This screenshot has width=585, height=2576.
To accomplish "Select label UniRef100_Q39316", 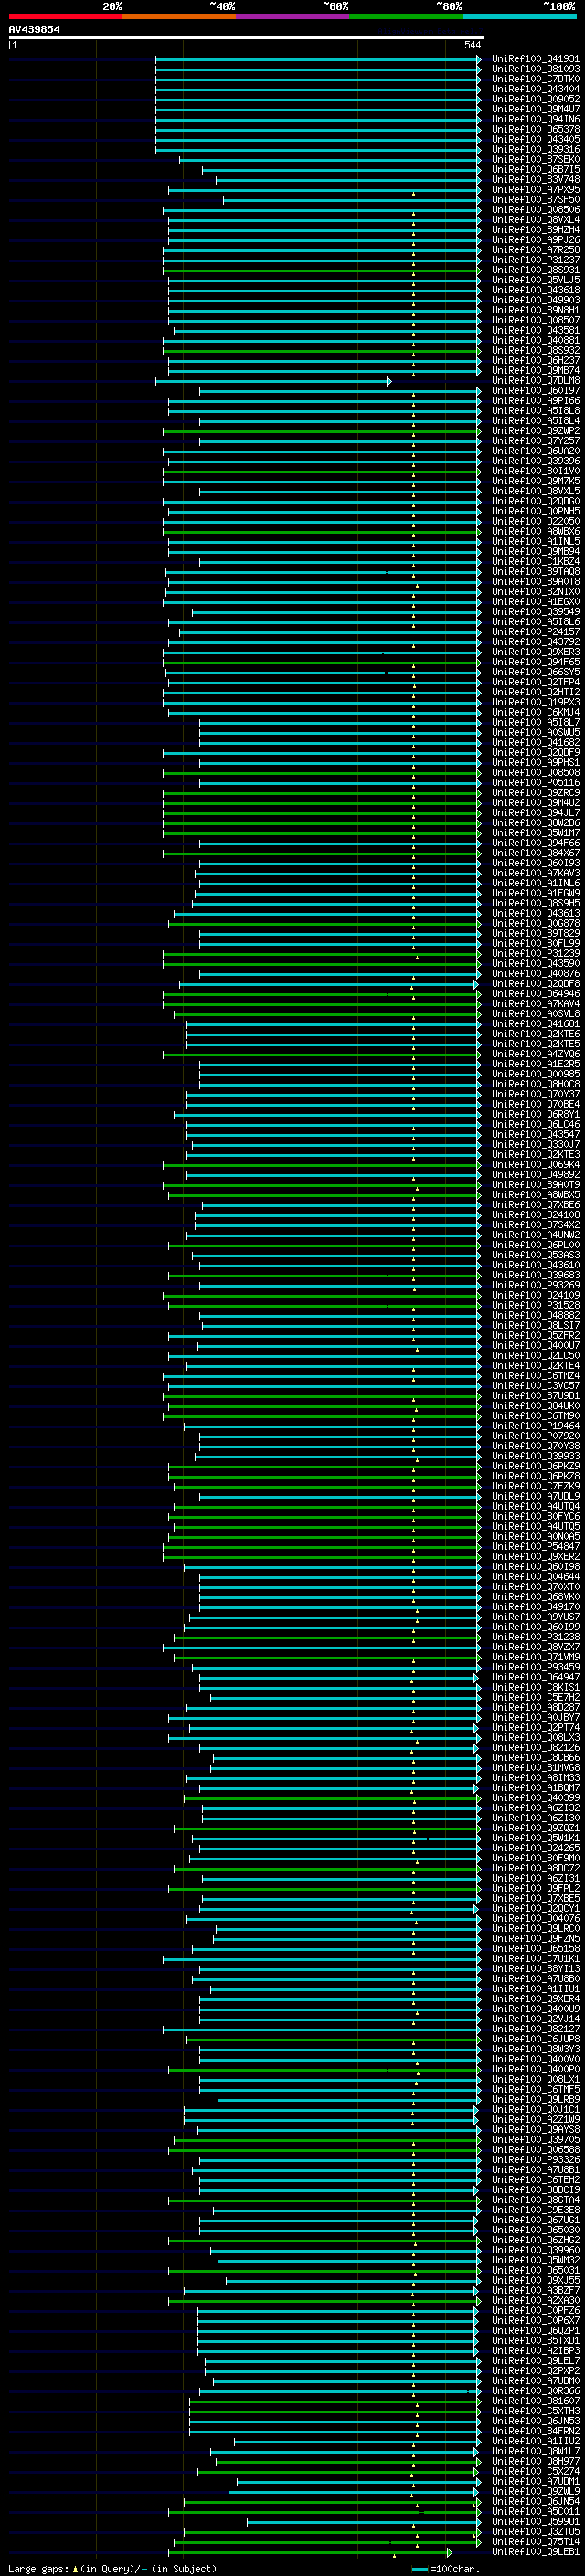I will click(x=536, y=149).
